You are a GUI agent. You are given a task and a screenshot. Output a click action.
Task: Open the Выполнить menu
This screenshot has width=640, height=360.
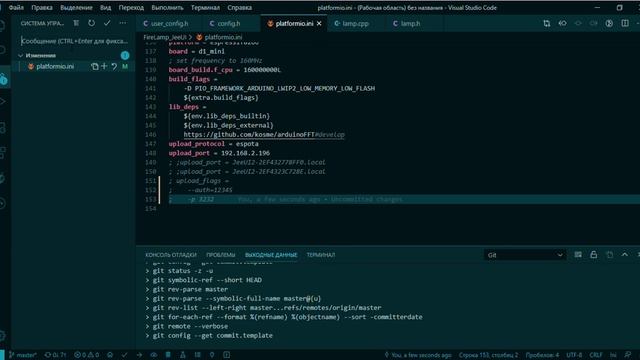167,8
